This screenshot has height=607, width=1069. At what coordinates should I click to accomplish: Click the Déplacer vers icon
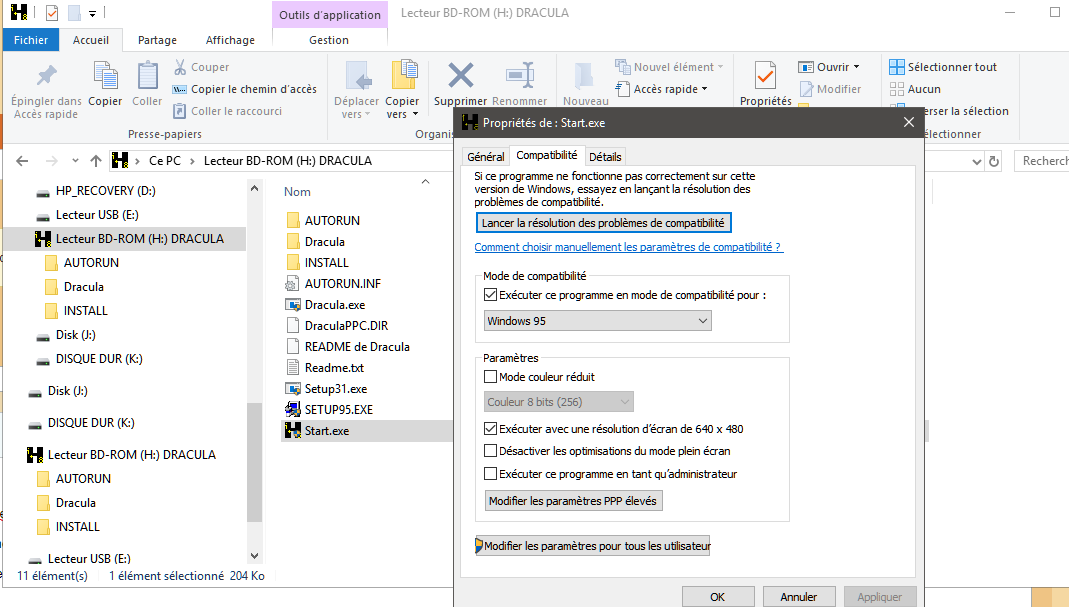pos(358,75)
